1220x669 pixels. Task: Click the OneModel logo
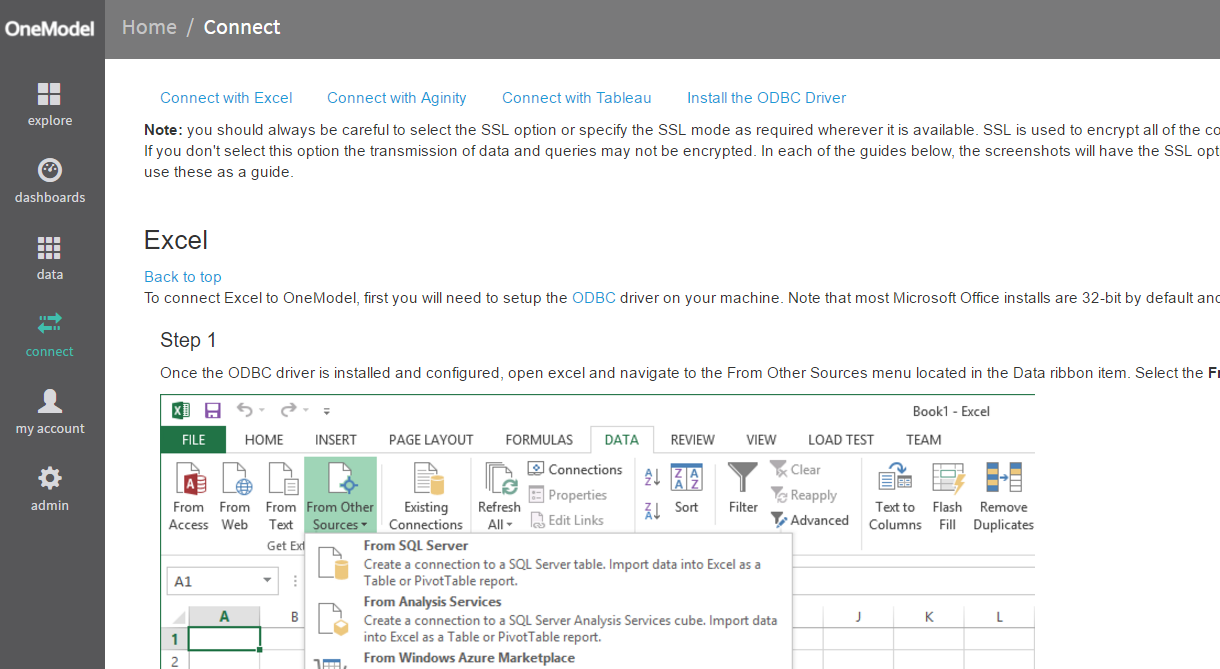50,28
